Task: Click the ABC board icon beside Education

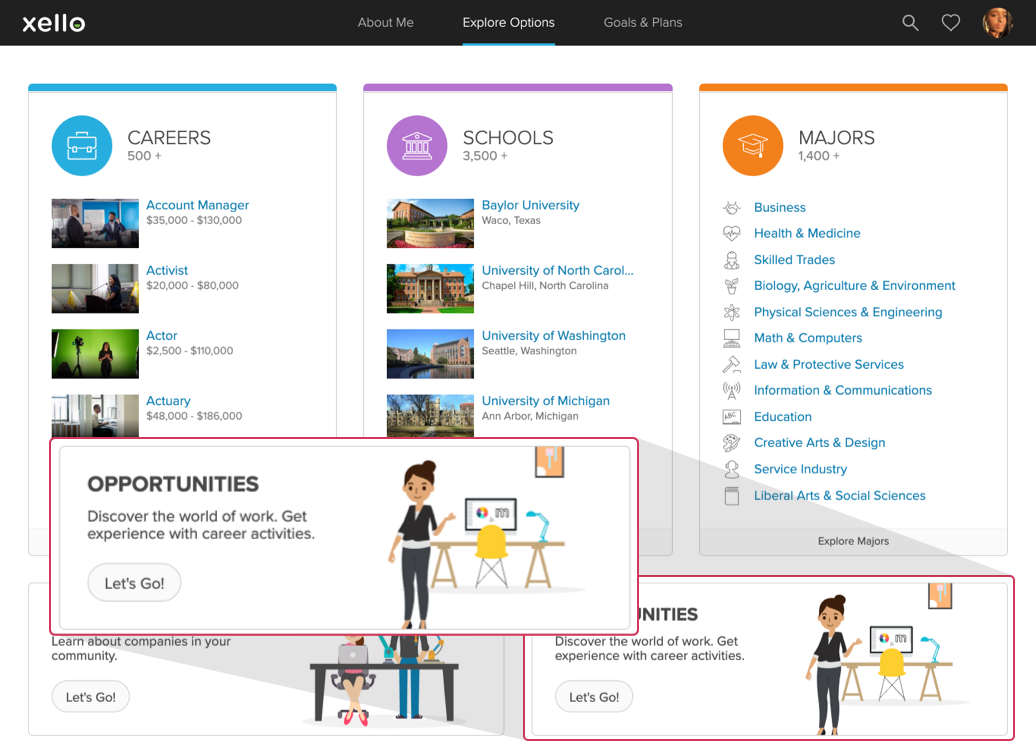Action: (x=731, y=417)
